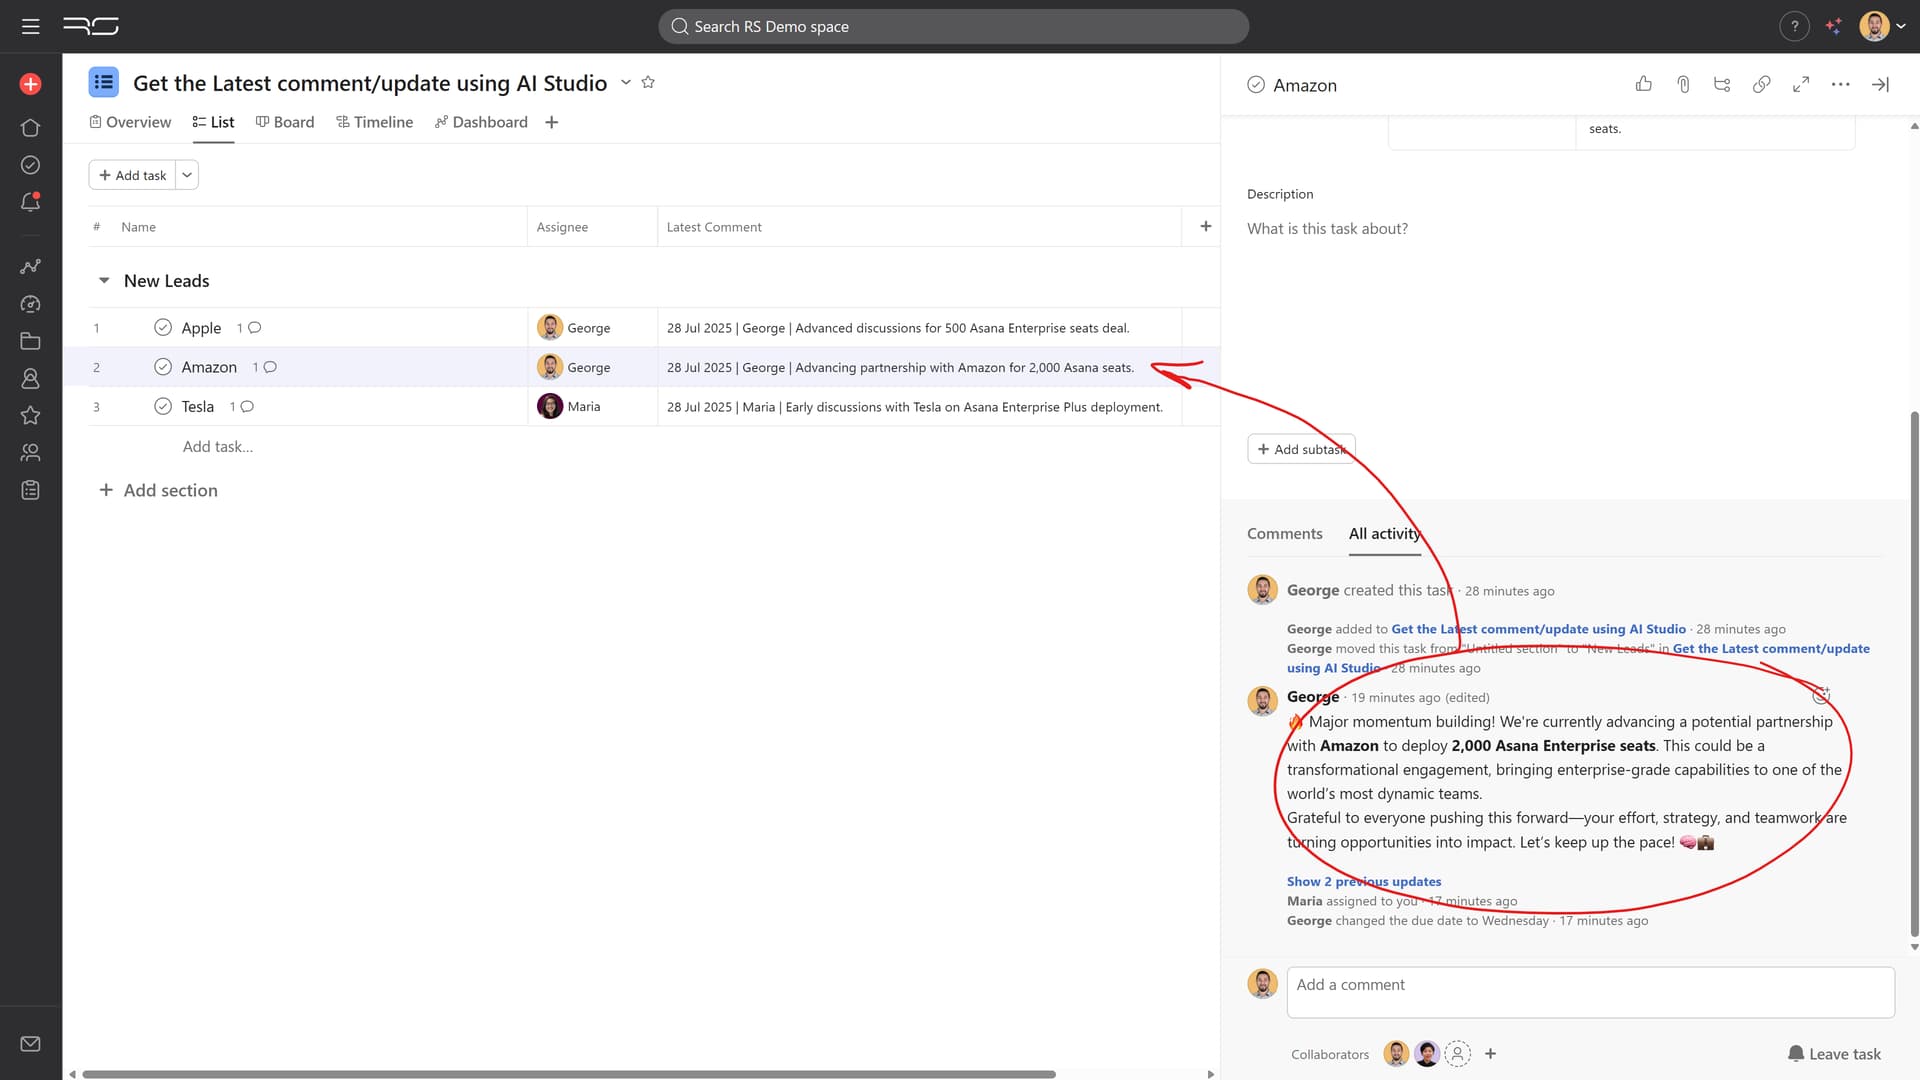1920x1080 pixels.
Task: Switch to the Comments tab
Action: pyautogui.click(x=1284, y=534)
